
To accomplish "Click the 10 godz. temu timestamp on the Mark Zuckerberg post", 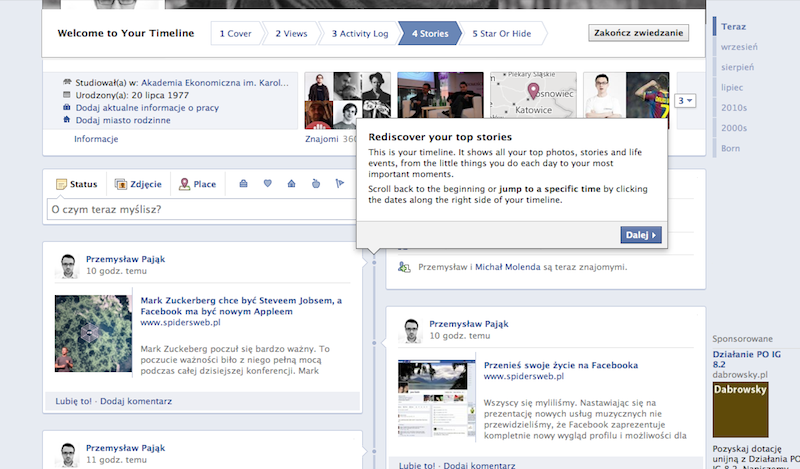I will click(x=116, y=271).
